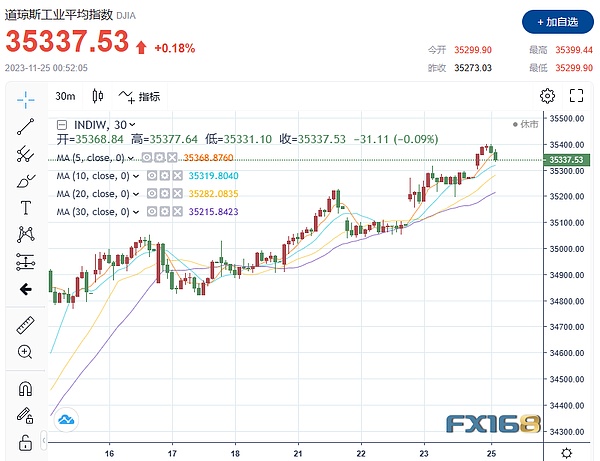Open the chart pattern tool
The height and width of the screenshot is (461, 600).
click(x=26, y=235)
